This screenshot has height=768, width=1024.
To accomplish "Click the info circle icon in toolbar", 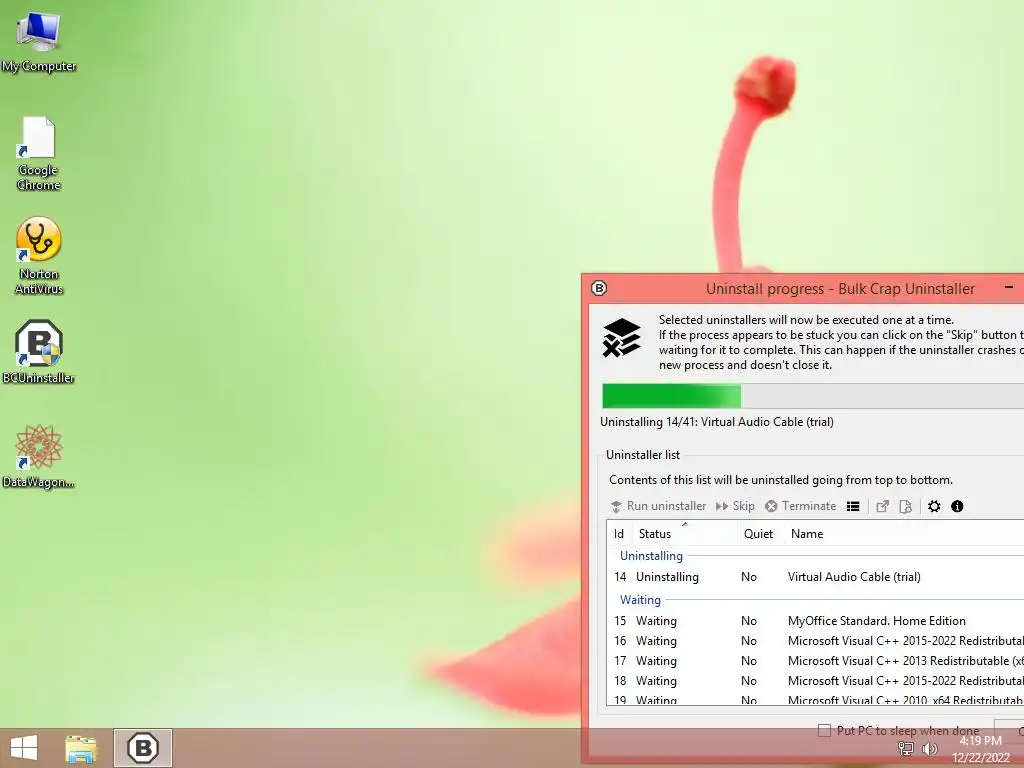I will [957, 506].
